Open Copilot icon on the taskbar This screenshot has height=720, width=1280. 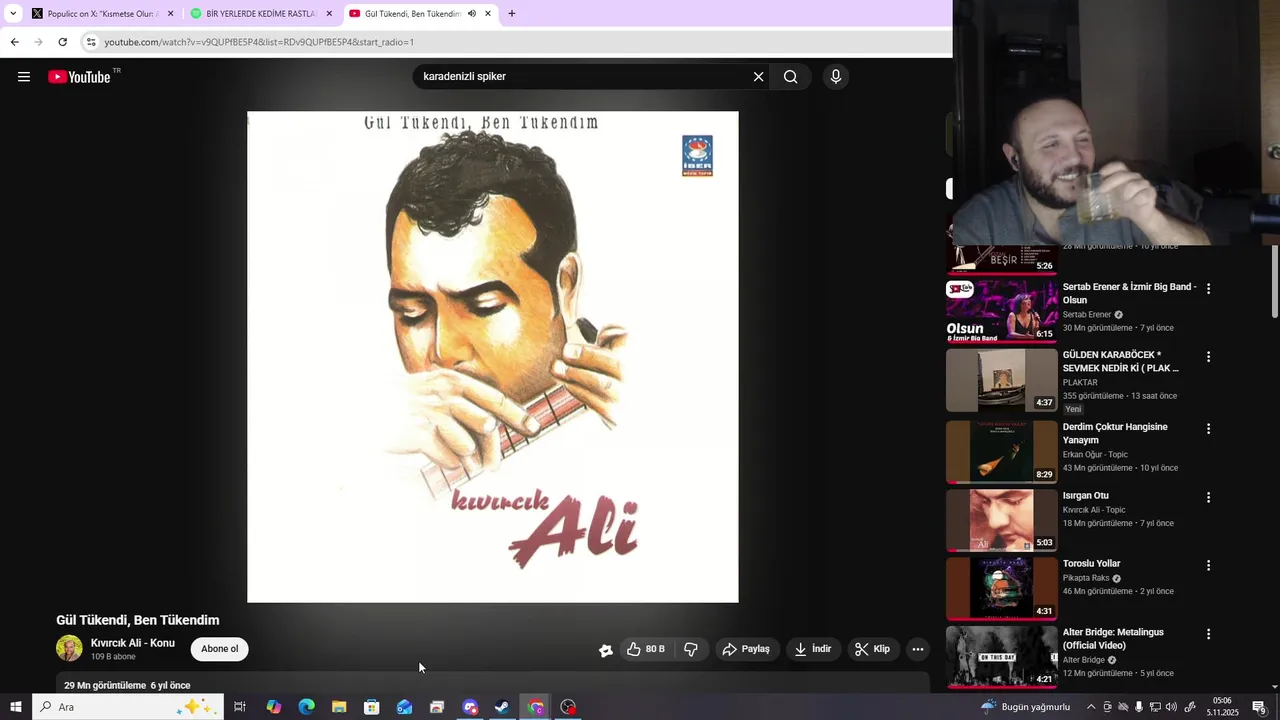click(x=273, y=707)
